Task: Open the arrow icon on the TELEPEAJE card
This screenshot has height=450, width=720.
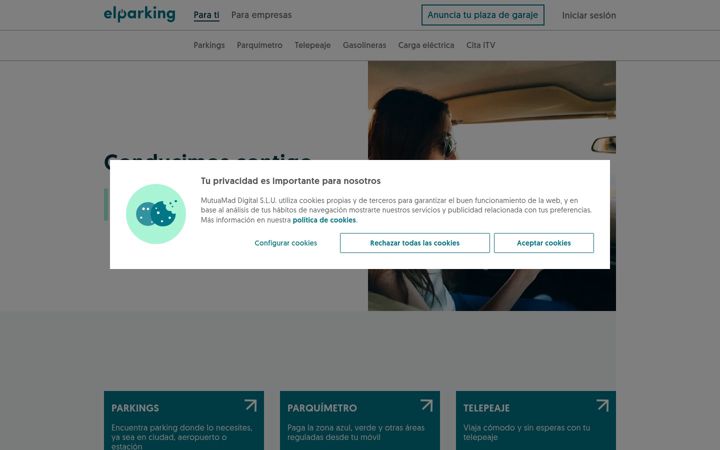Action: tap(602, 405)
